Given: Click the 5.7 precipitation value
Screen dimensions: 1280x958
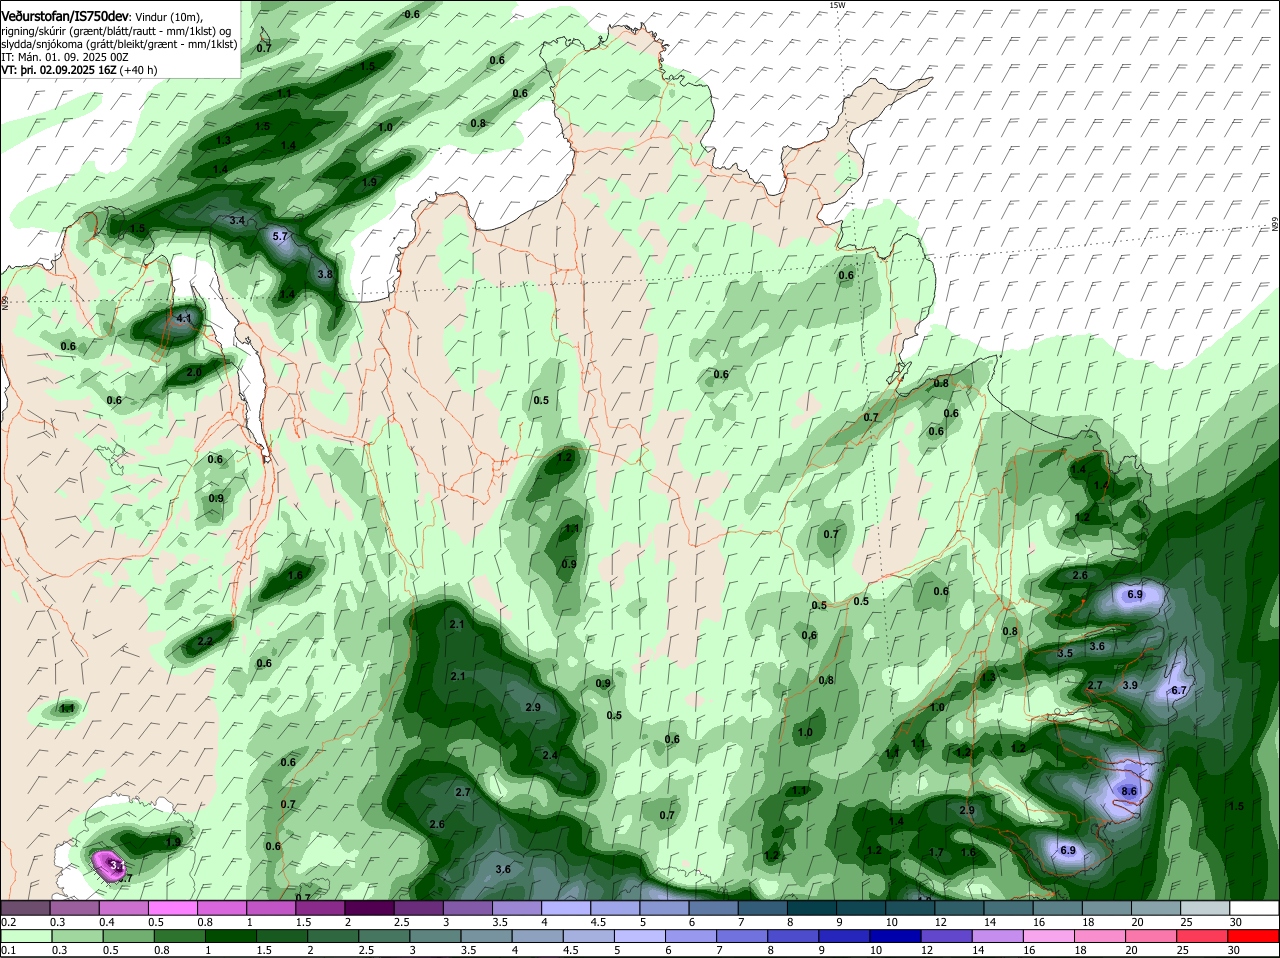Looking at the screenshot, I should (280, 236).
